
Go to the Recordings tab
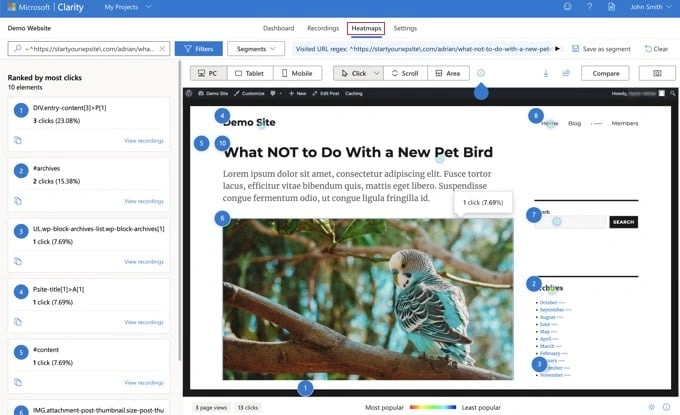[321, 28]
